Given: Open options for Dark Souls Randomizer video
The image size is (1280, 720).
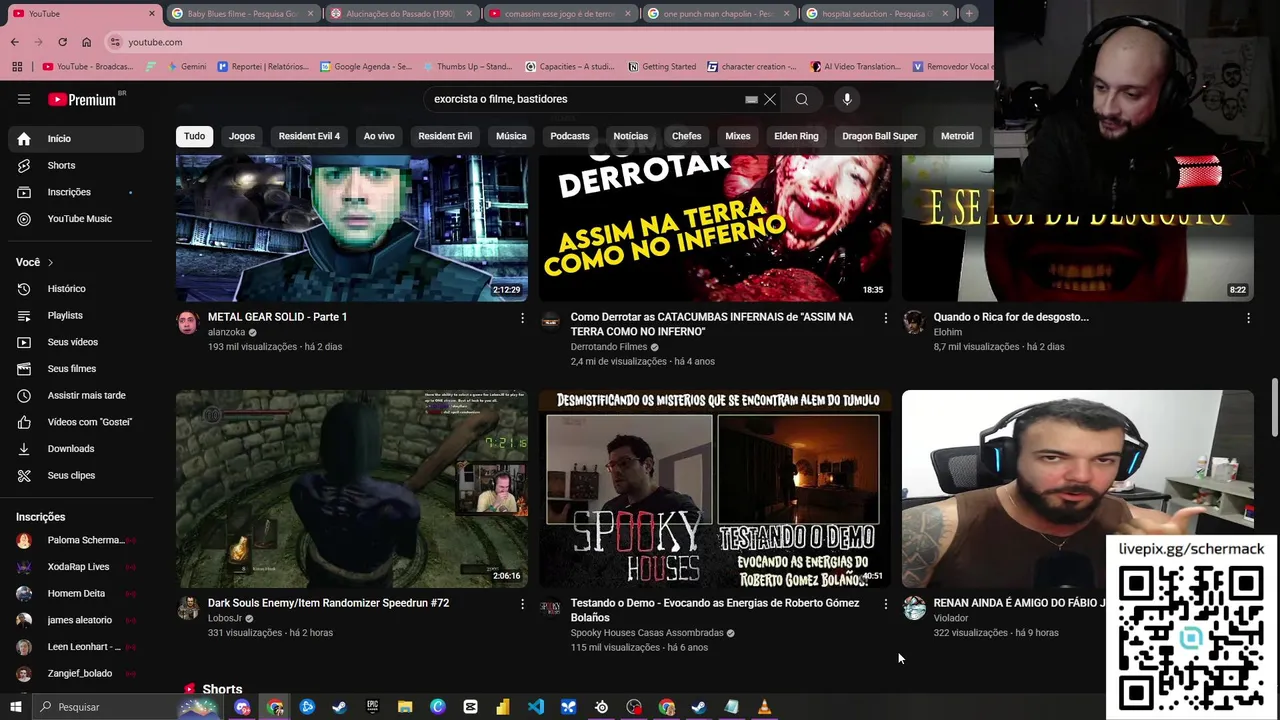Looking at the screenshot, I should [x=522, y=604].
